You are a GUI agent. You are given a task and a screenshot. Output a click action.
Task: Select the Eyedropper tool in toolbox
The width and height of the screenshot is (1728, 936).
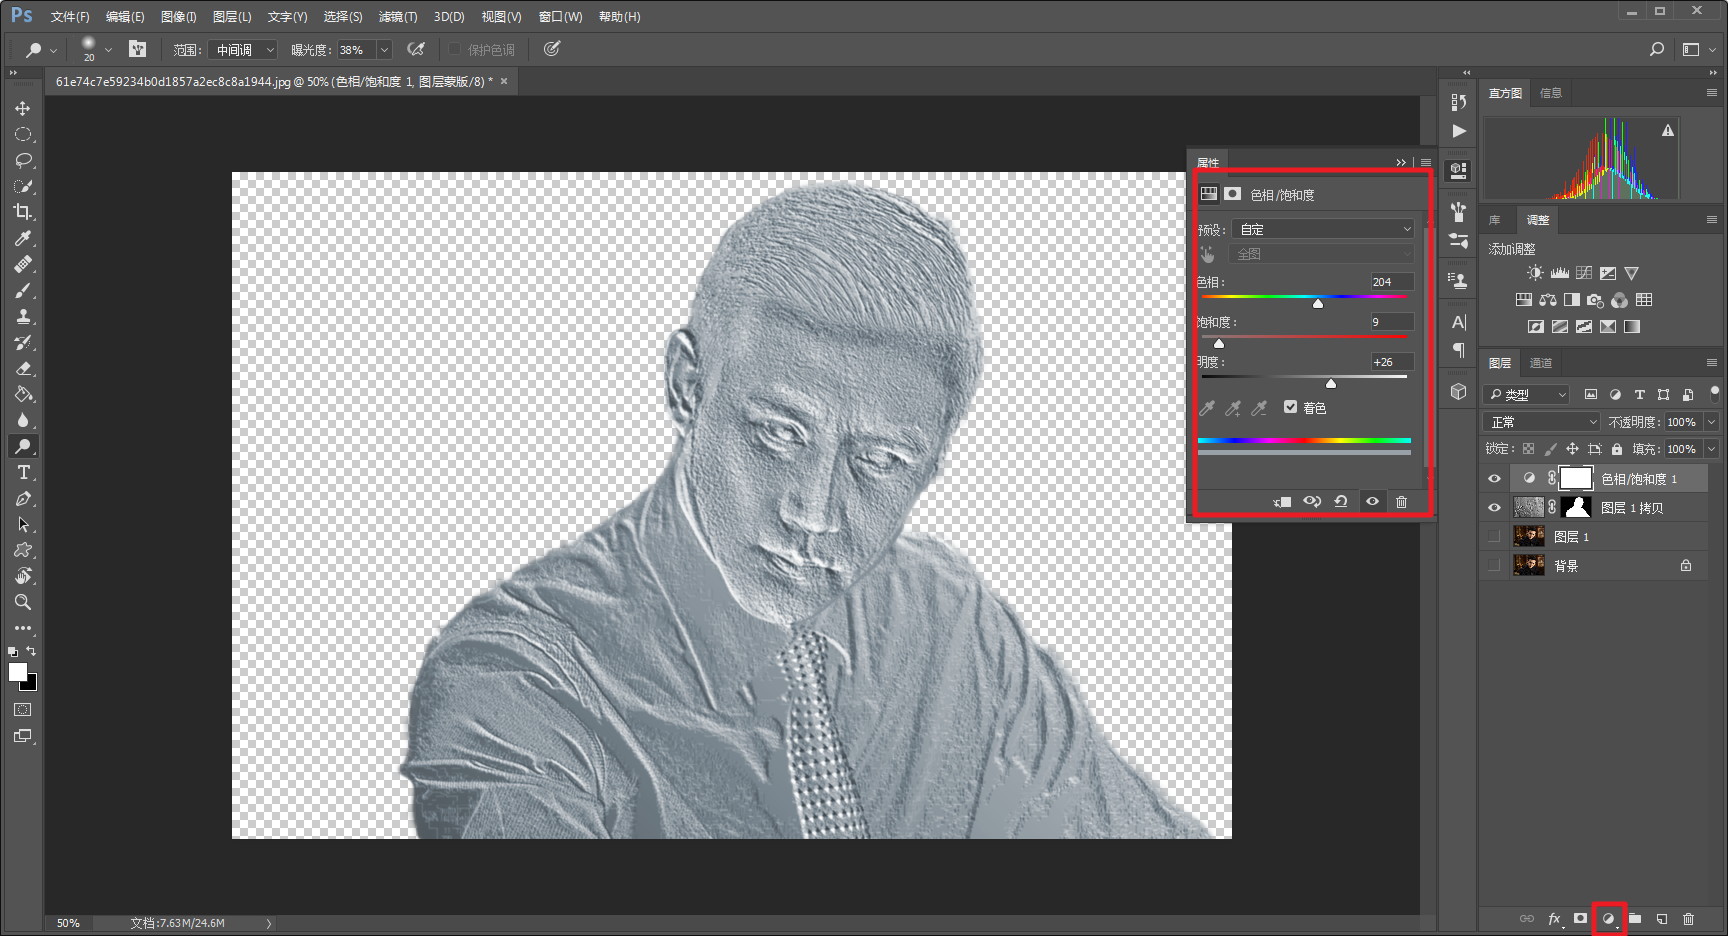click(x=23, y=238)
